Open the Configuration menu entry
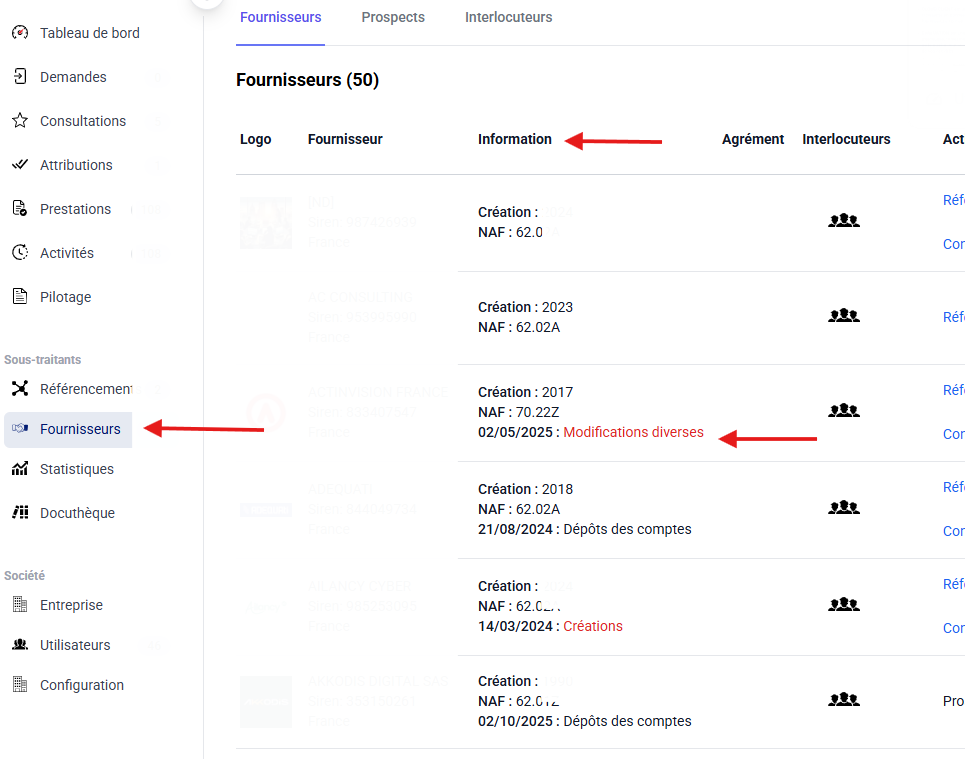The width and height of the screenshot is (965, 759). (82, 685)
